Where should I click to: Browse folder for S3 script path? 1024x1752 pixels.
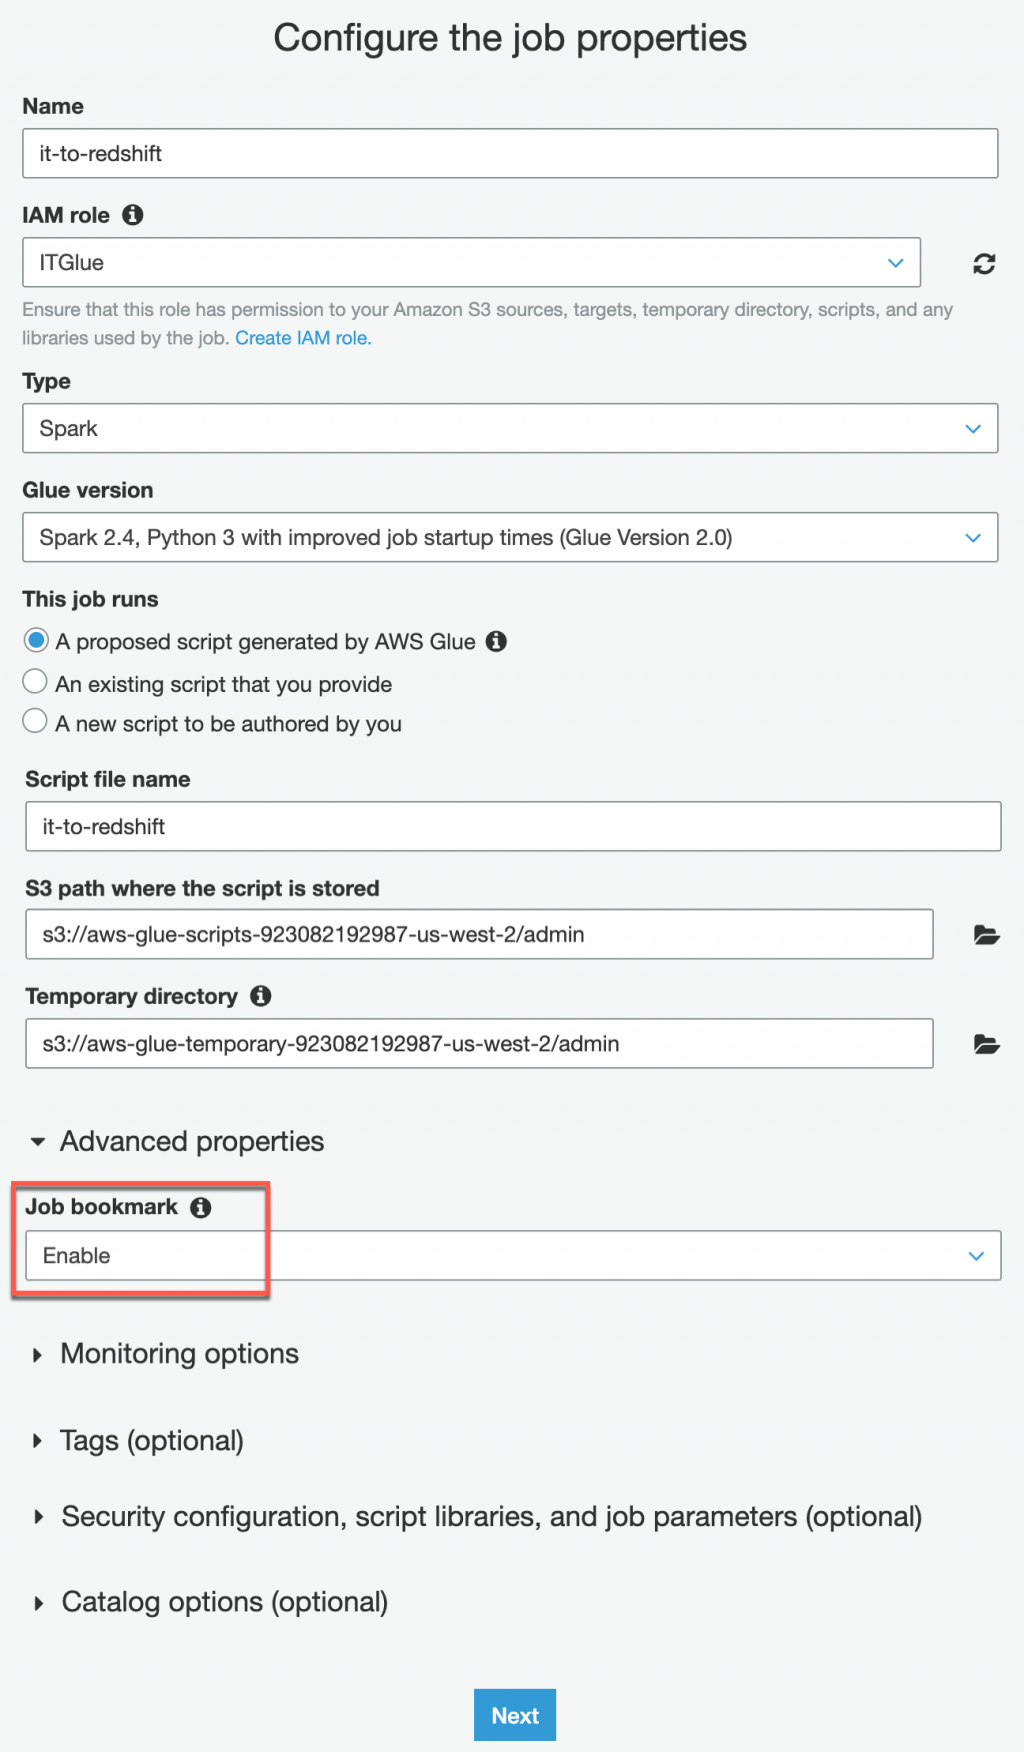pos(986,935)
